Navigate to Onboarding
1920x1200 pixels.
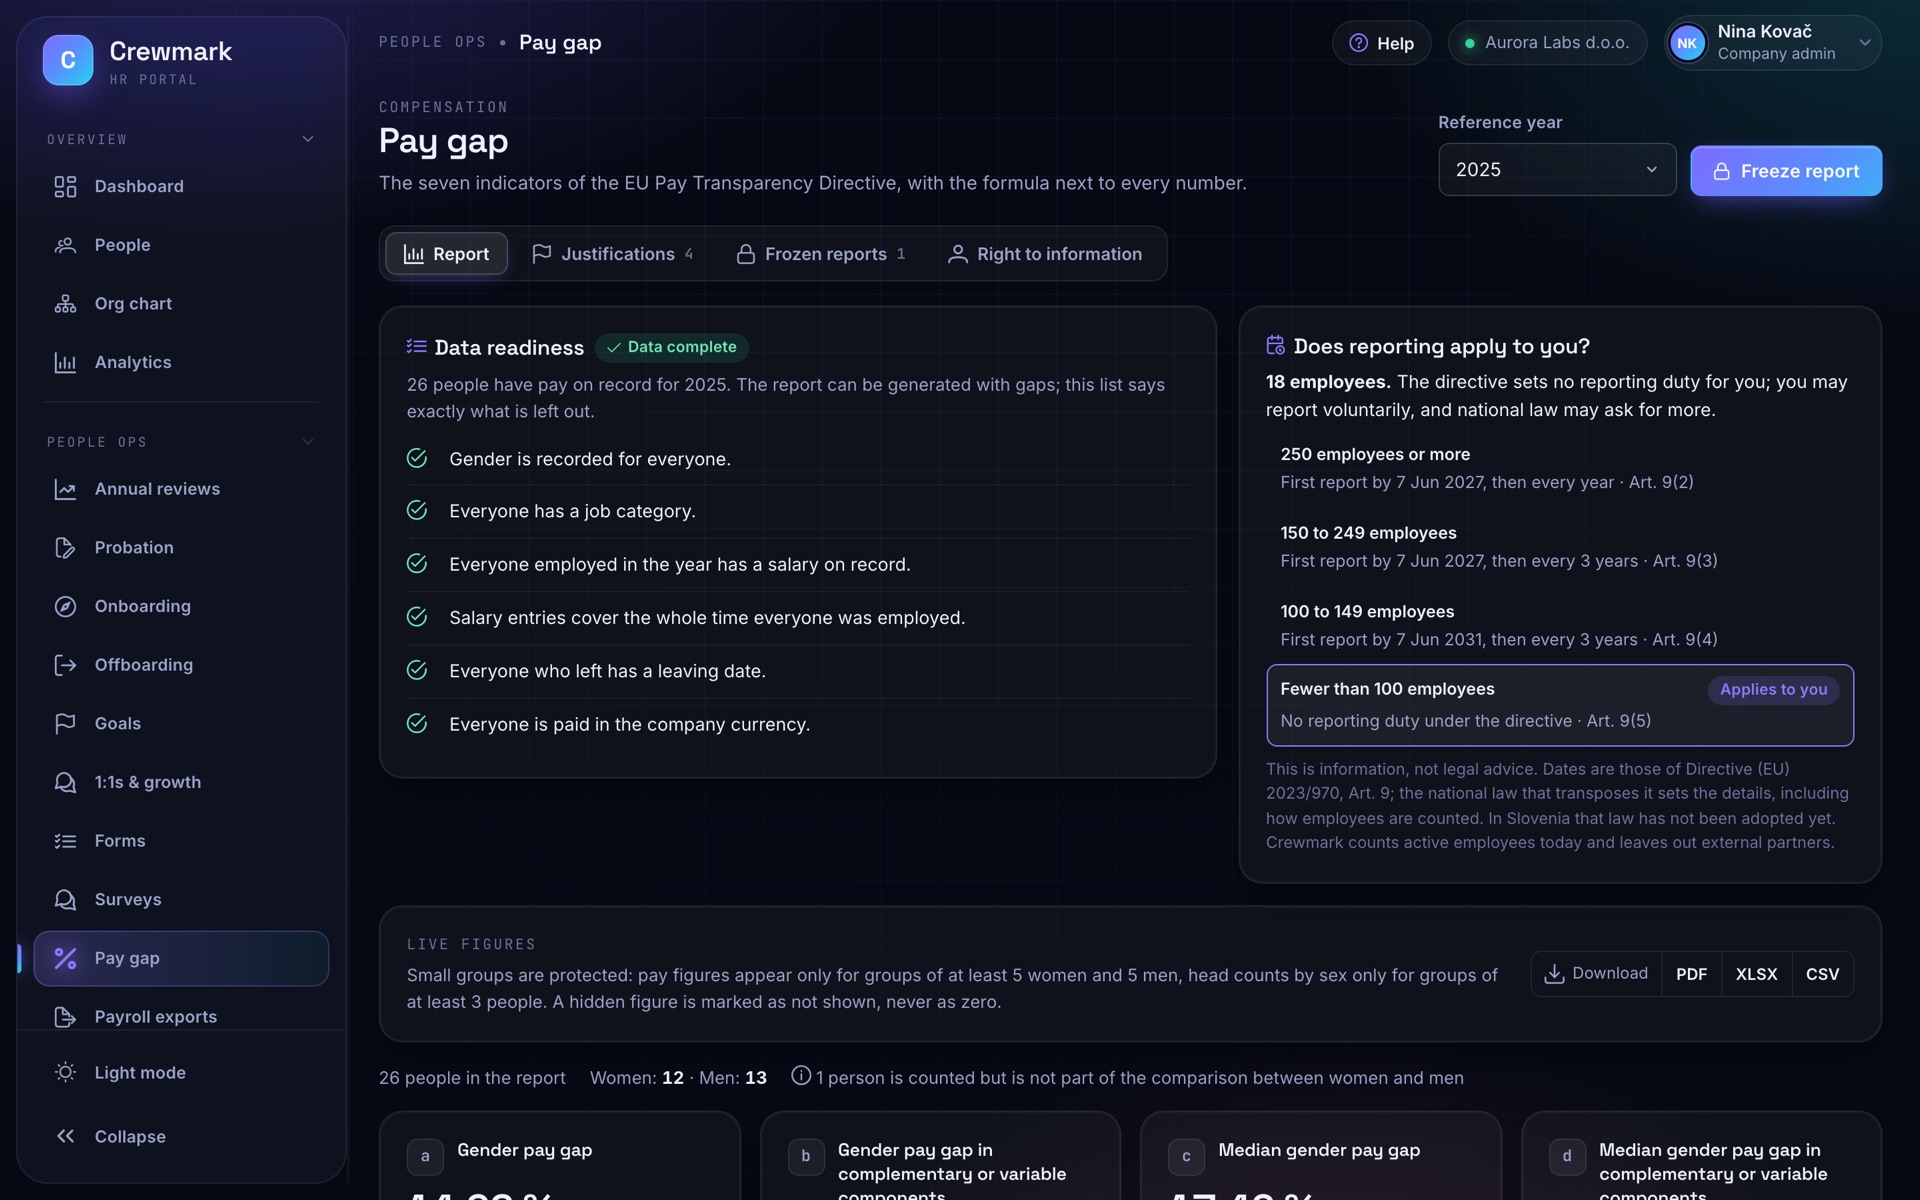click(181, 606)
